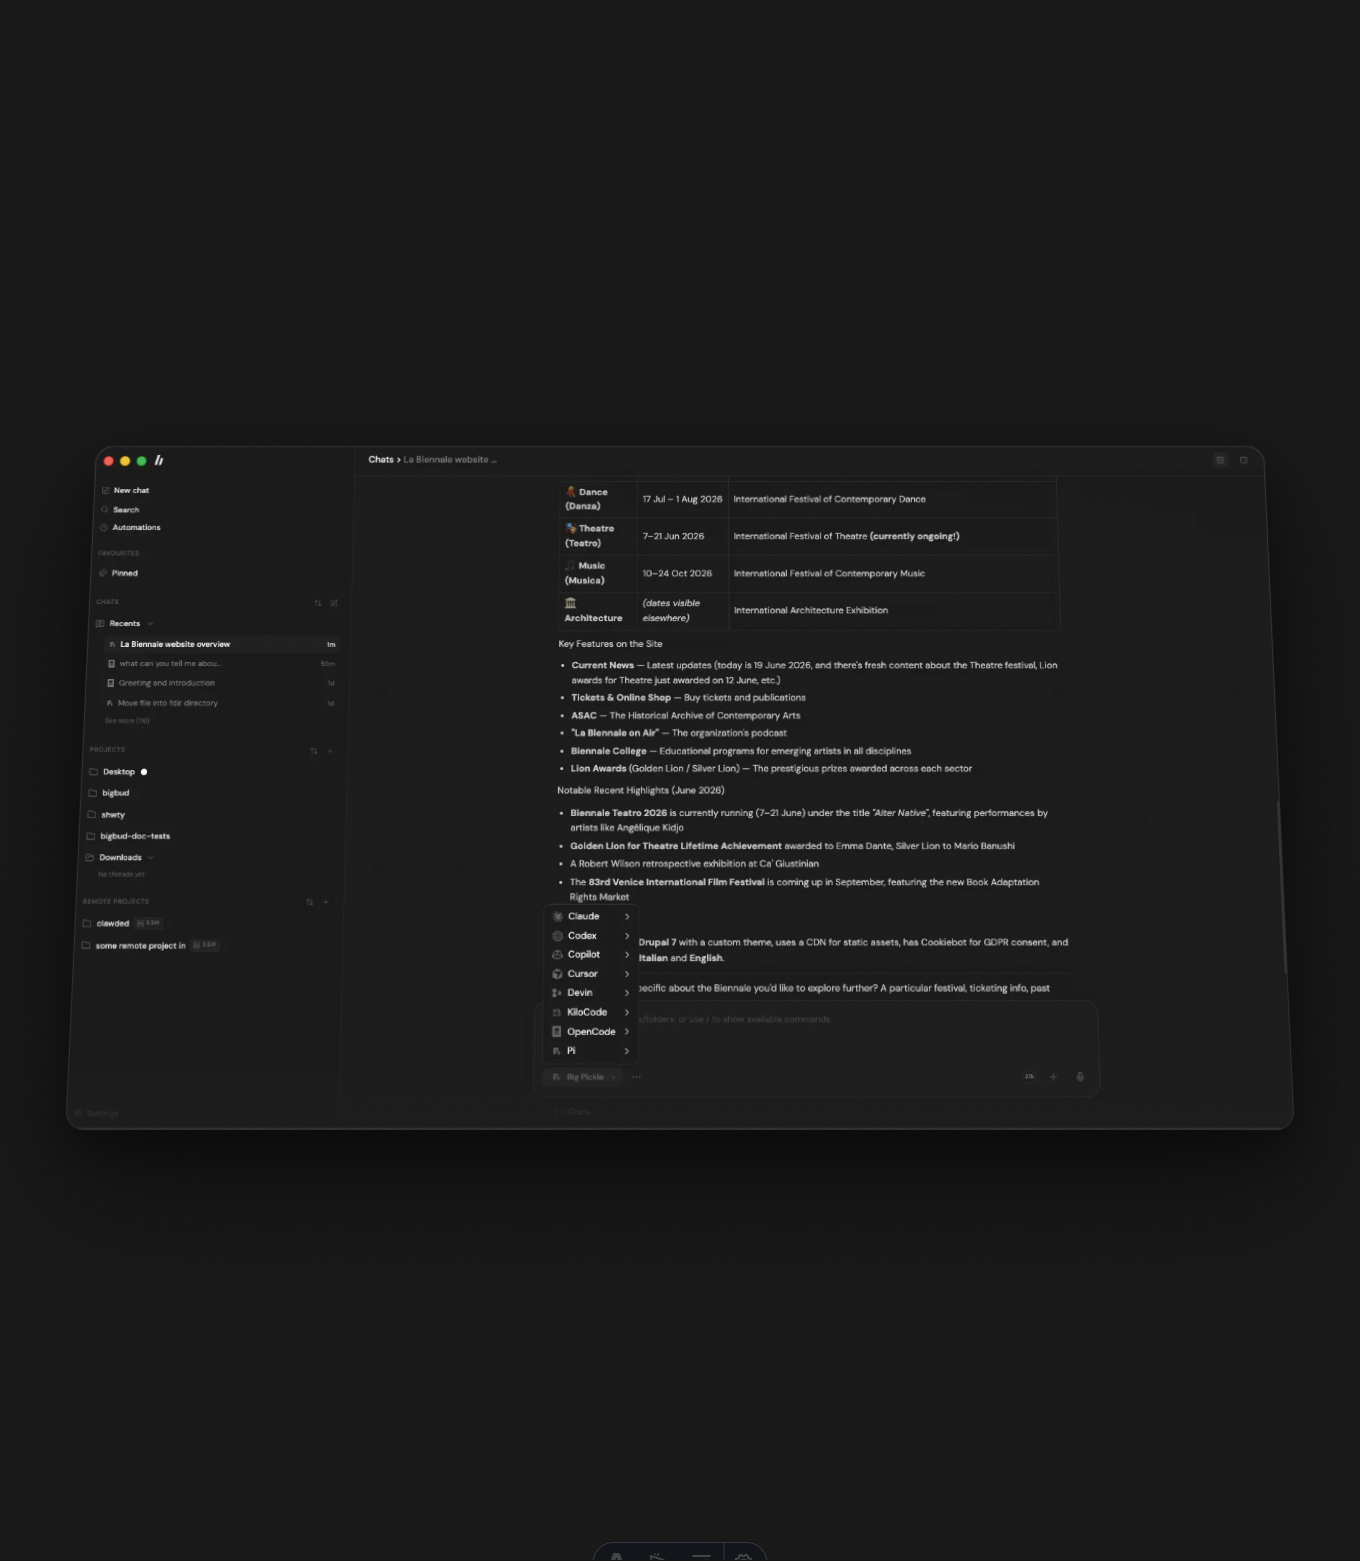
Task: Choose Copilot from the provider menu
Action: tap(591, 955)
